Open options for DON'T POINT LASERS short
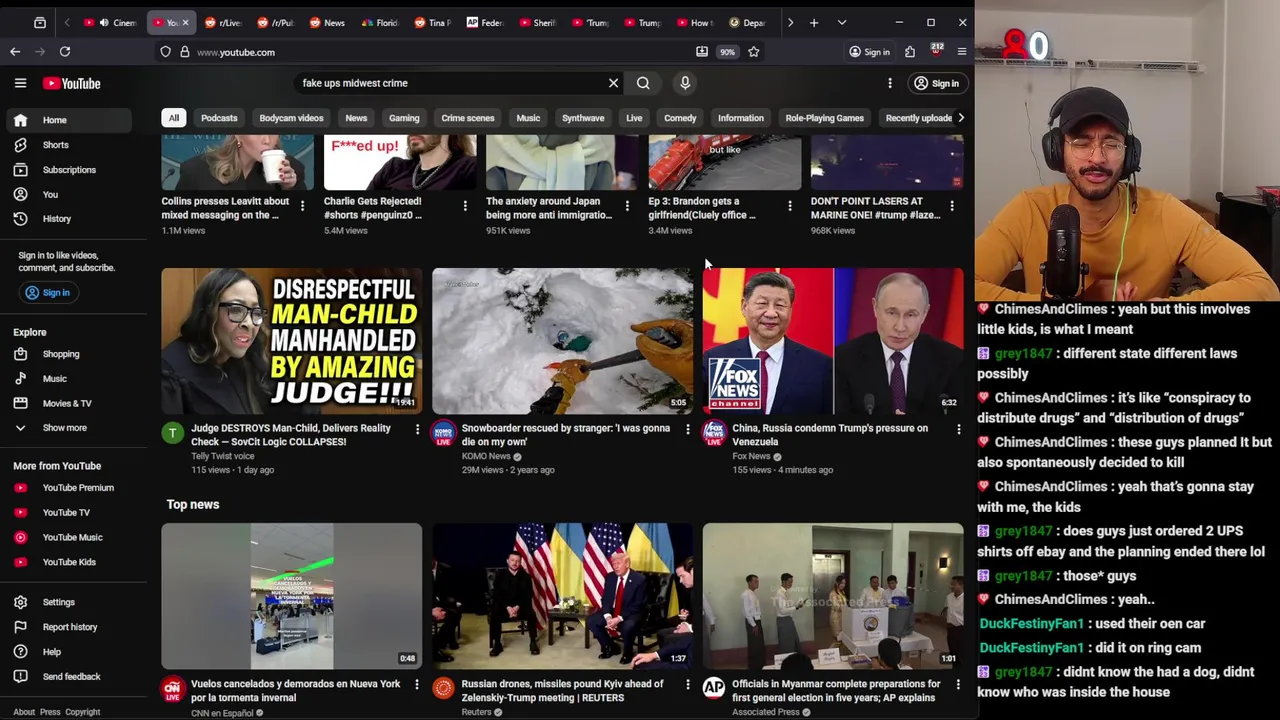Image resolution: width=1280 pixels, height=720 pixels. 951,206
